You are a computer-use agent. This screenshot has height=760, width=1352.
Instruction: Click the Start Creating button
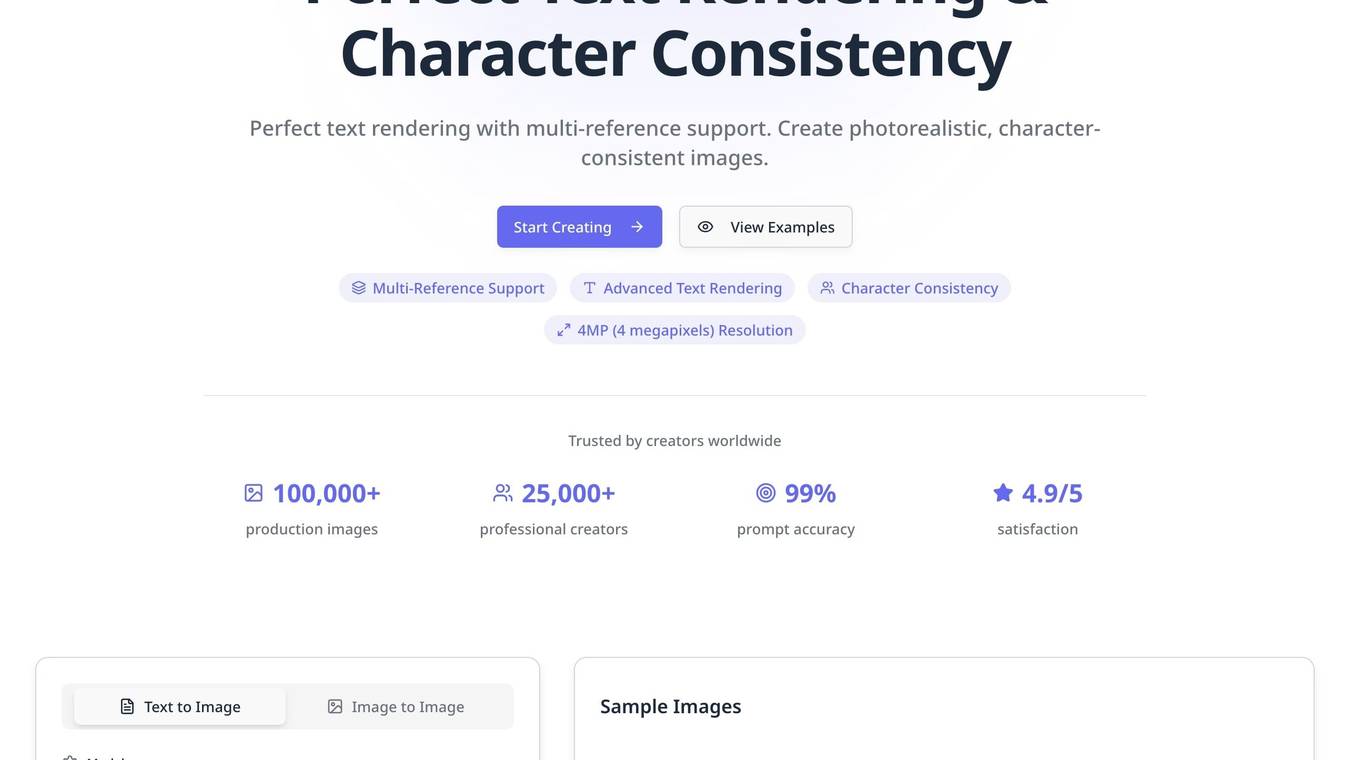pos(563,227)
